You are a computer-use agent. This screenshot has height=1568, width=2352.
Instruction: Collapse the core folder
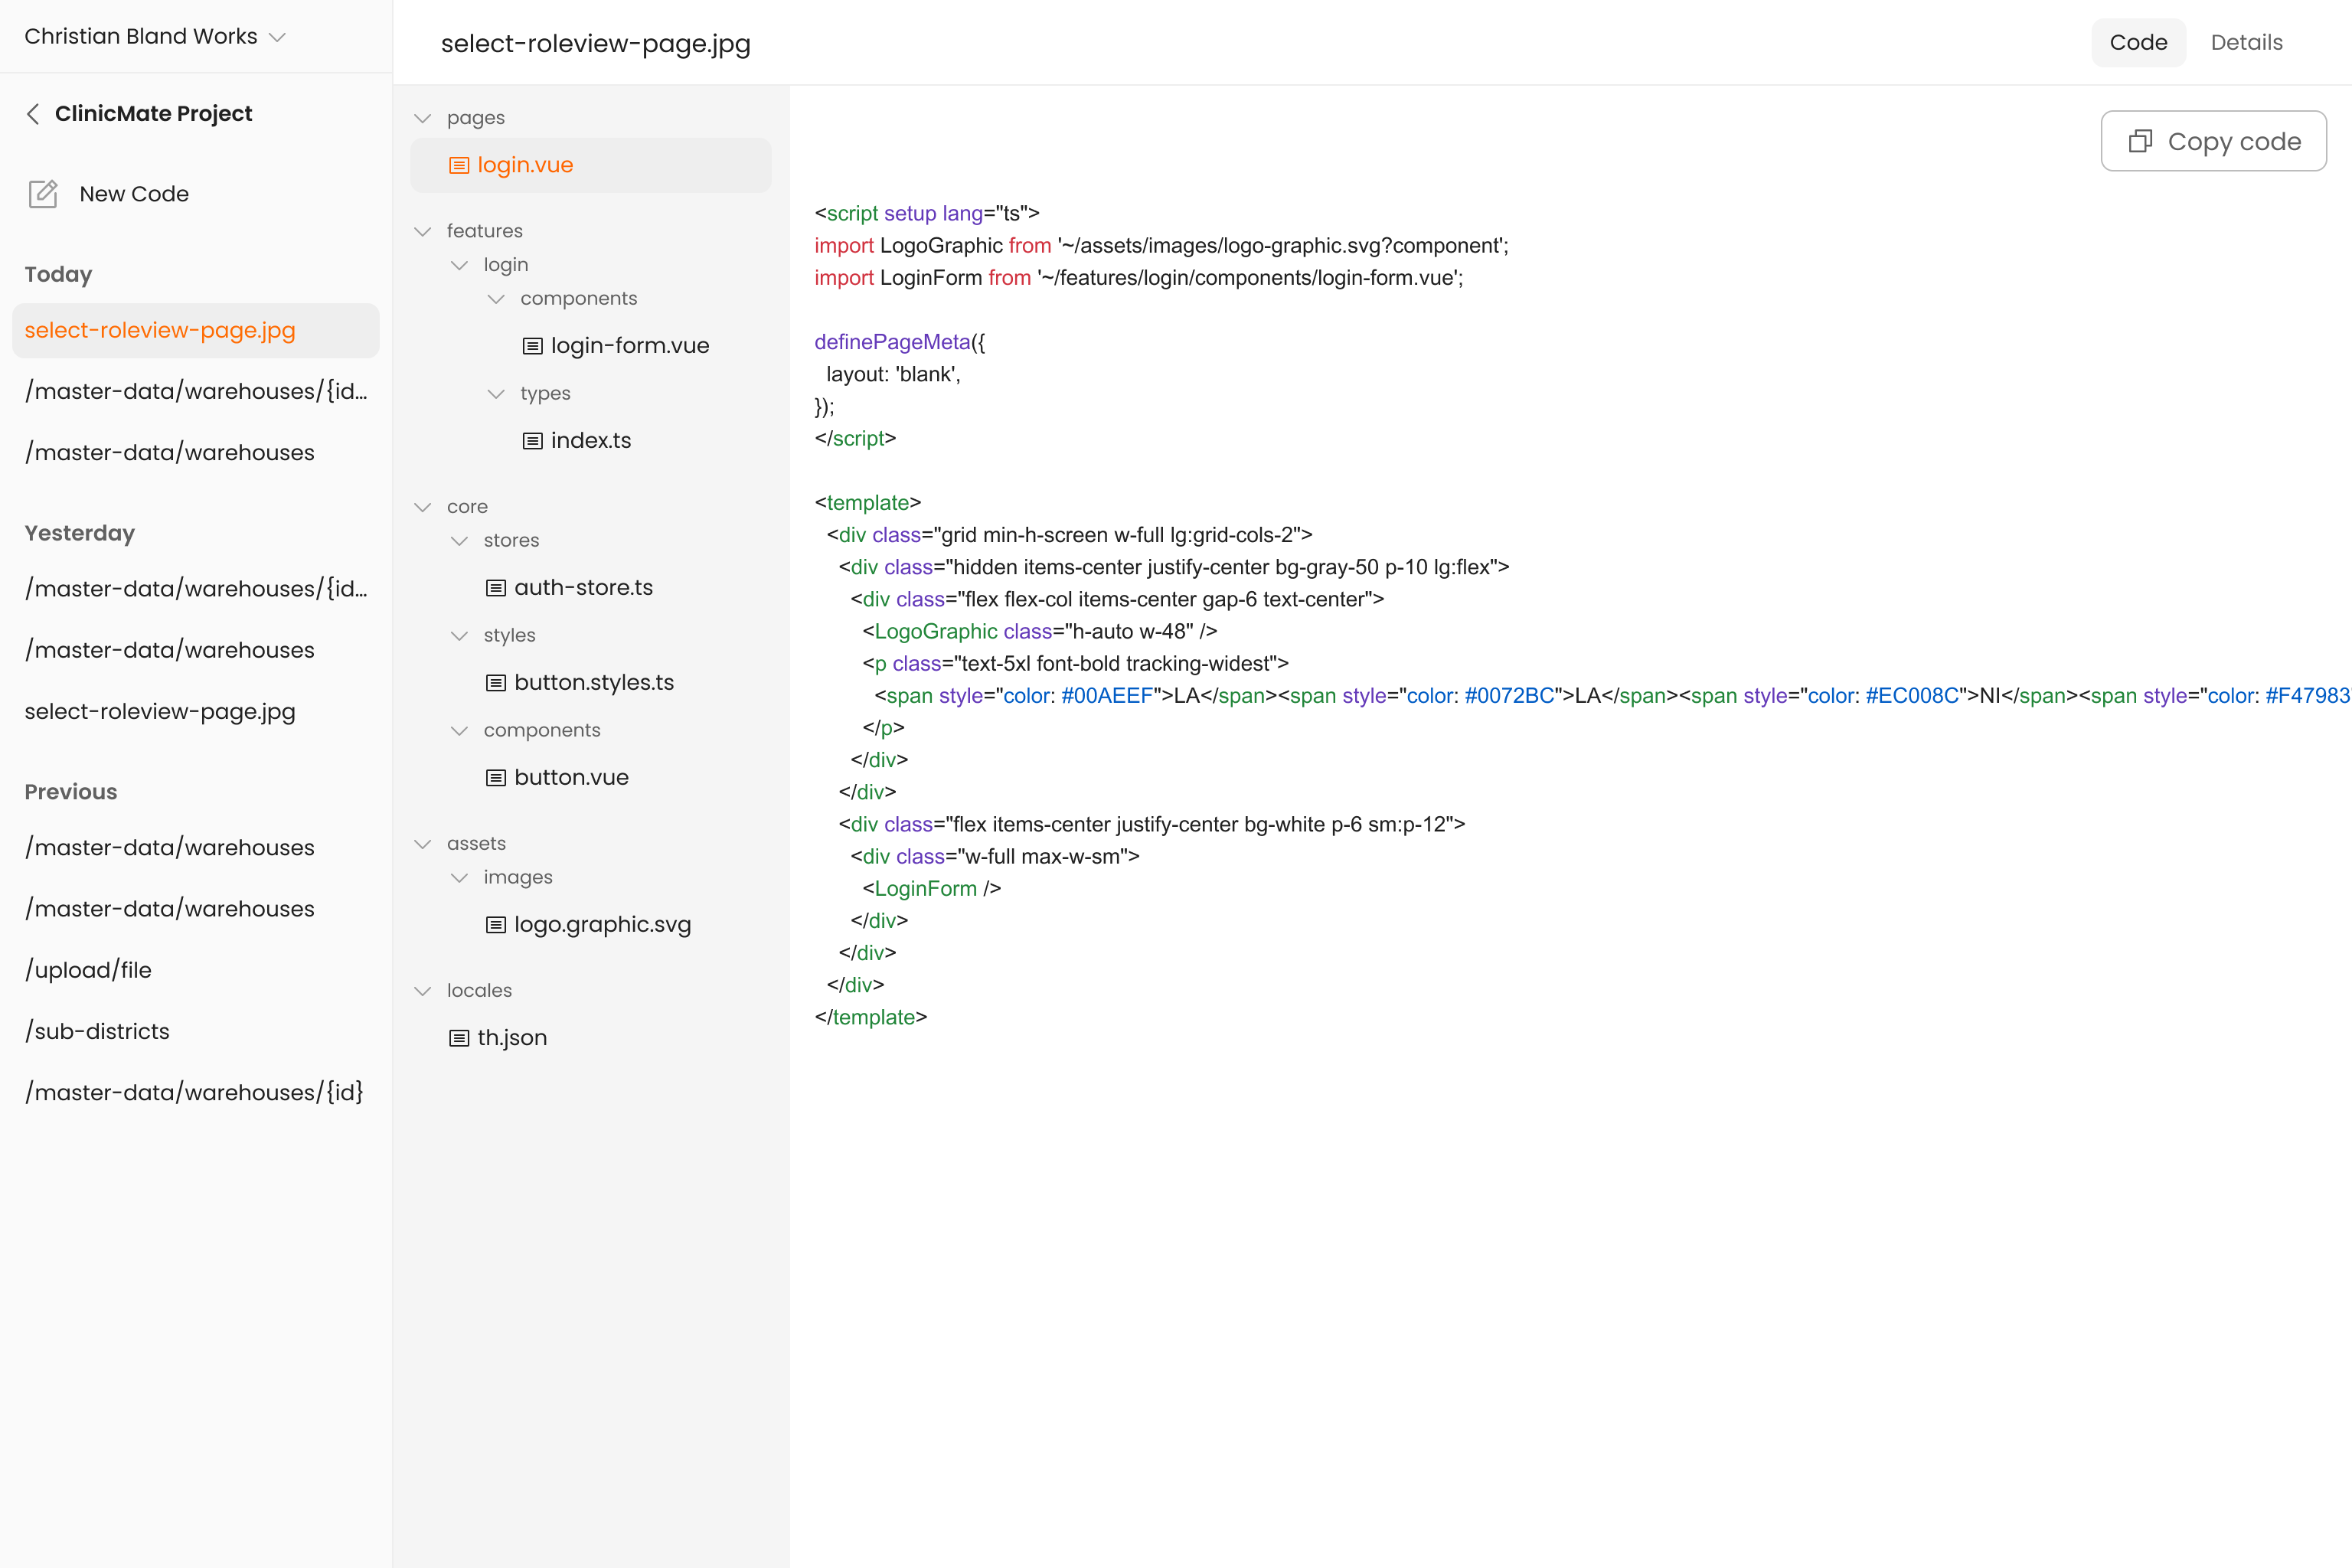(x=423, y=507)
